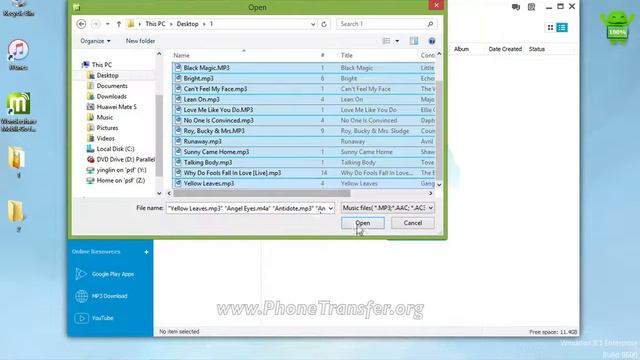Open the menu icon beside feedback
This screenshot has width=640, height=360.
click(531, 7)
